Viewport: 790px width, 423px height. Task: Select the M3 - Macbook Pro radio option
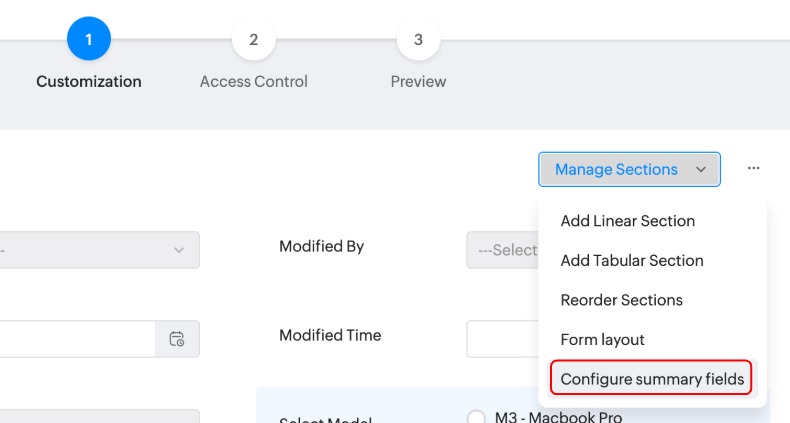click(476, 417)
